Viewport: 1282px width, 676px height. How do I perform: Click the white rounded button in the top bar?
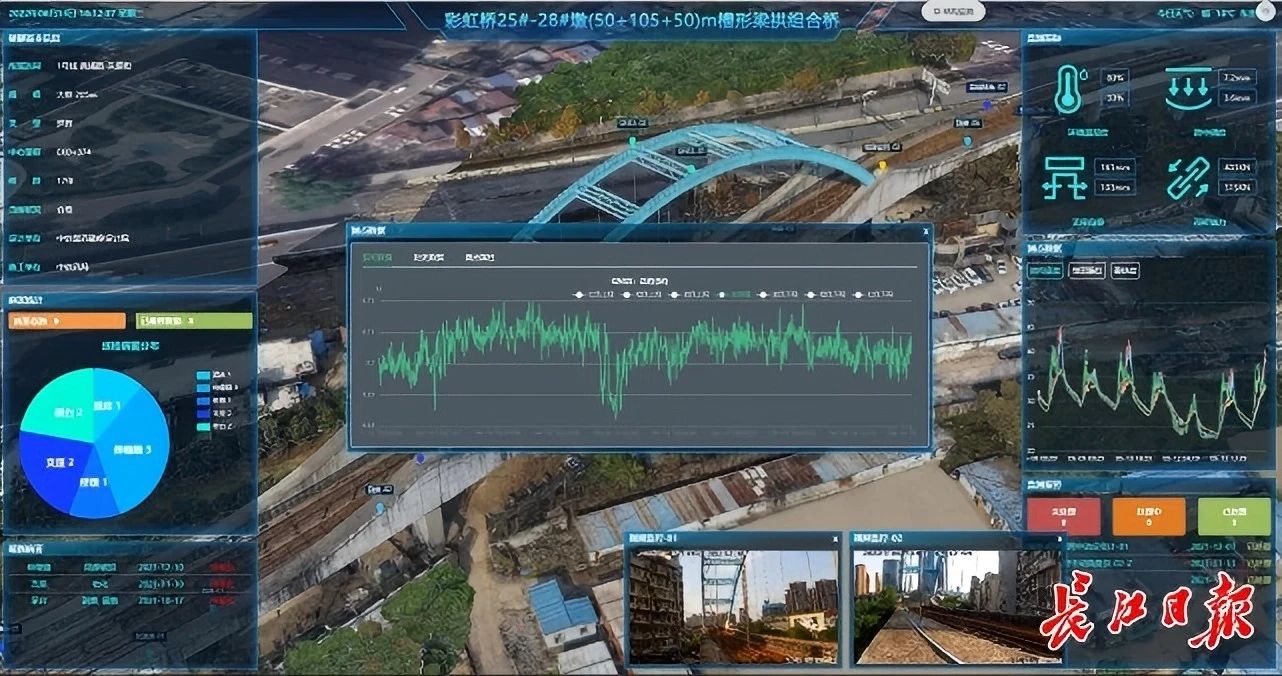(953, 11)
